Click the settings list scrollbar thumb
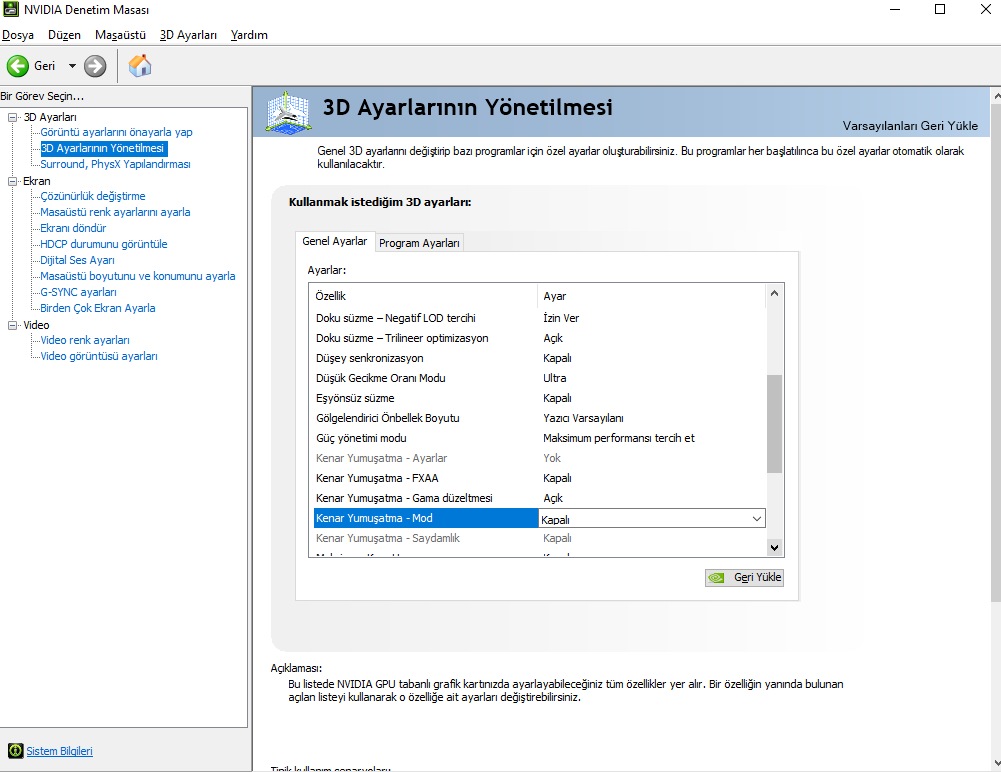 tap(774, 424)
